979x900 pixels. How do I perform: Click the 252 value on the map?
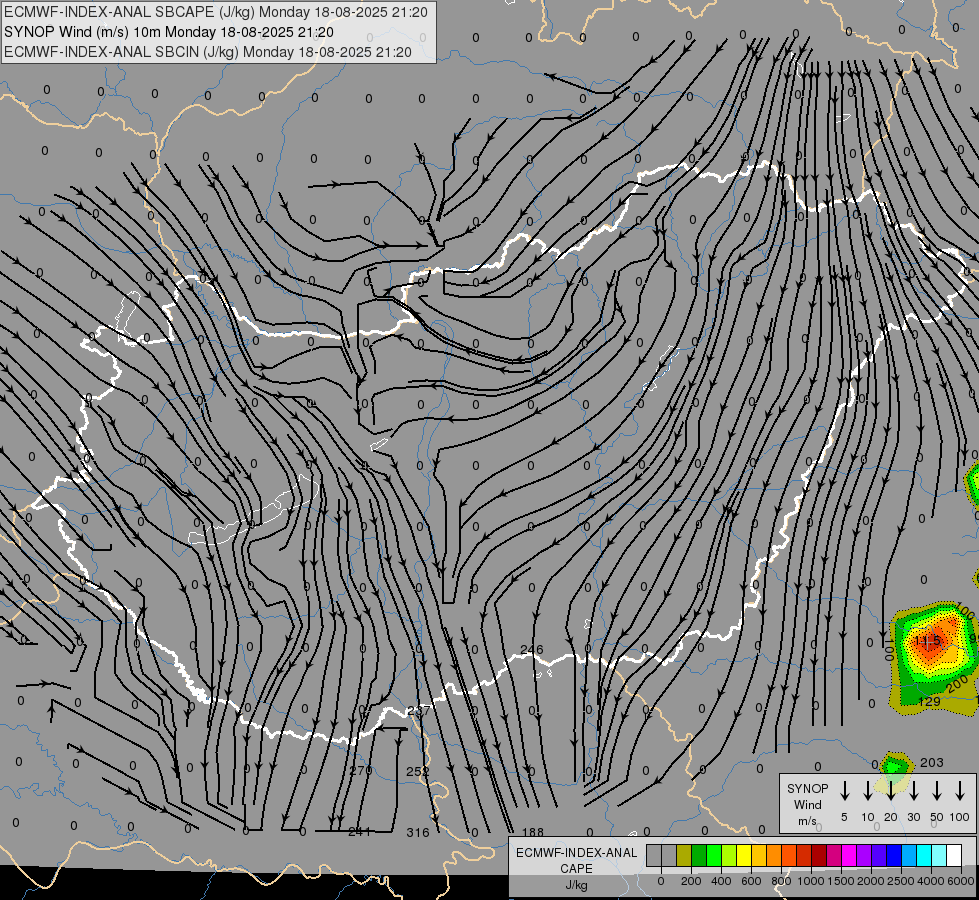(418, 771)
